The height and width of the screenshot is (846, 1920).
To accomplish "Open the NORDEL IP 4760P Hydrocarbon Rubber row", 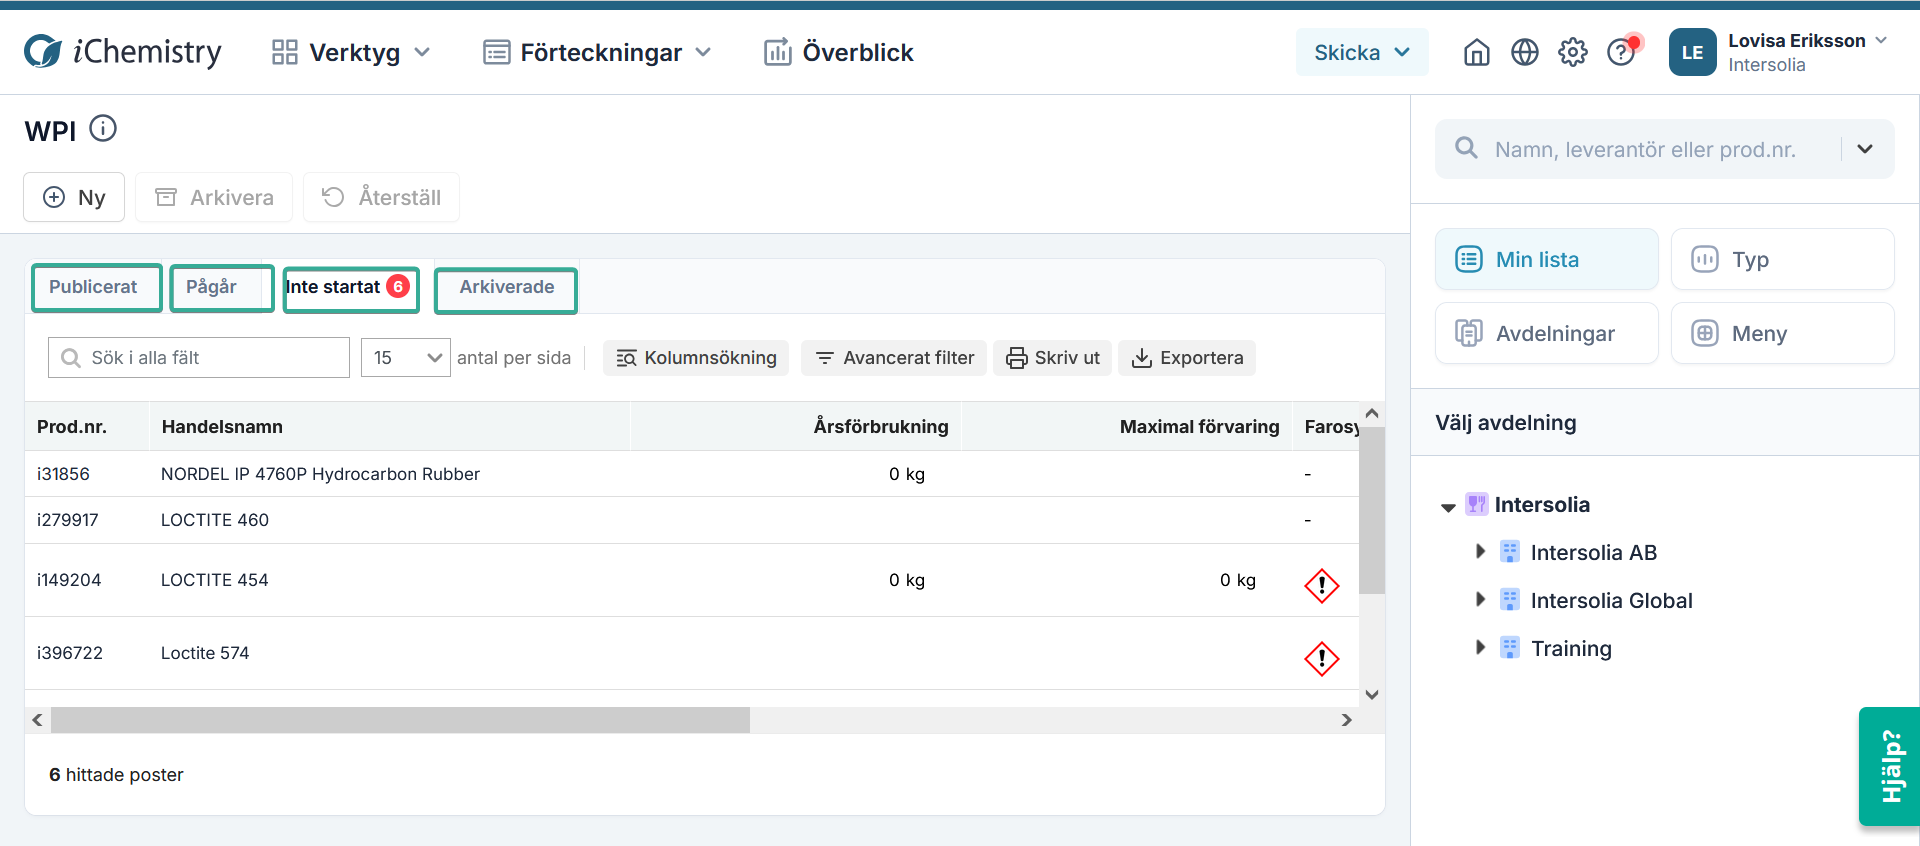I will coord(692,474).
